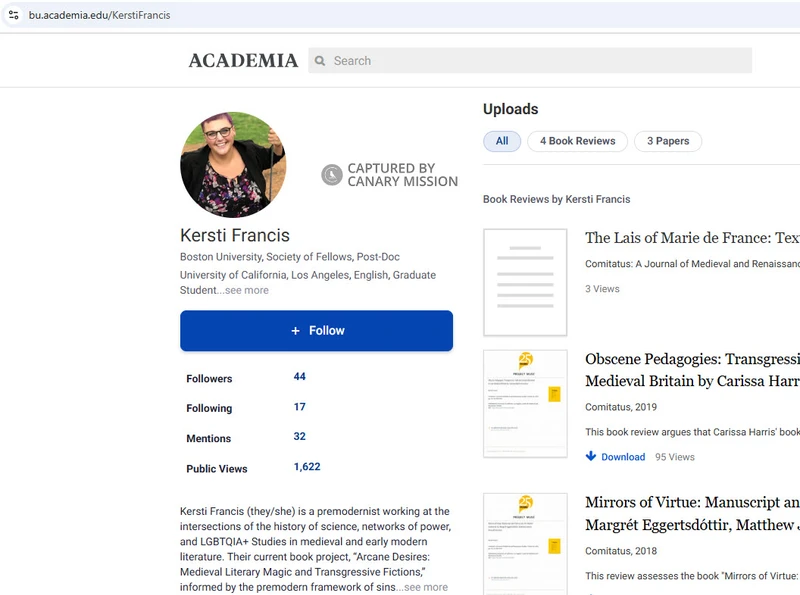Click the Public Views label
The image size is (800, 595).
pos(217,468)
